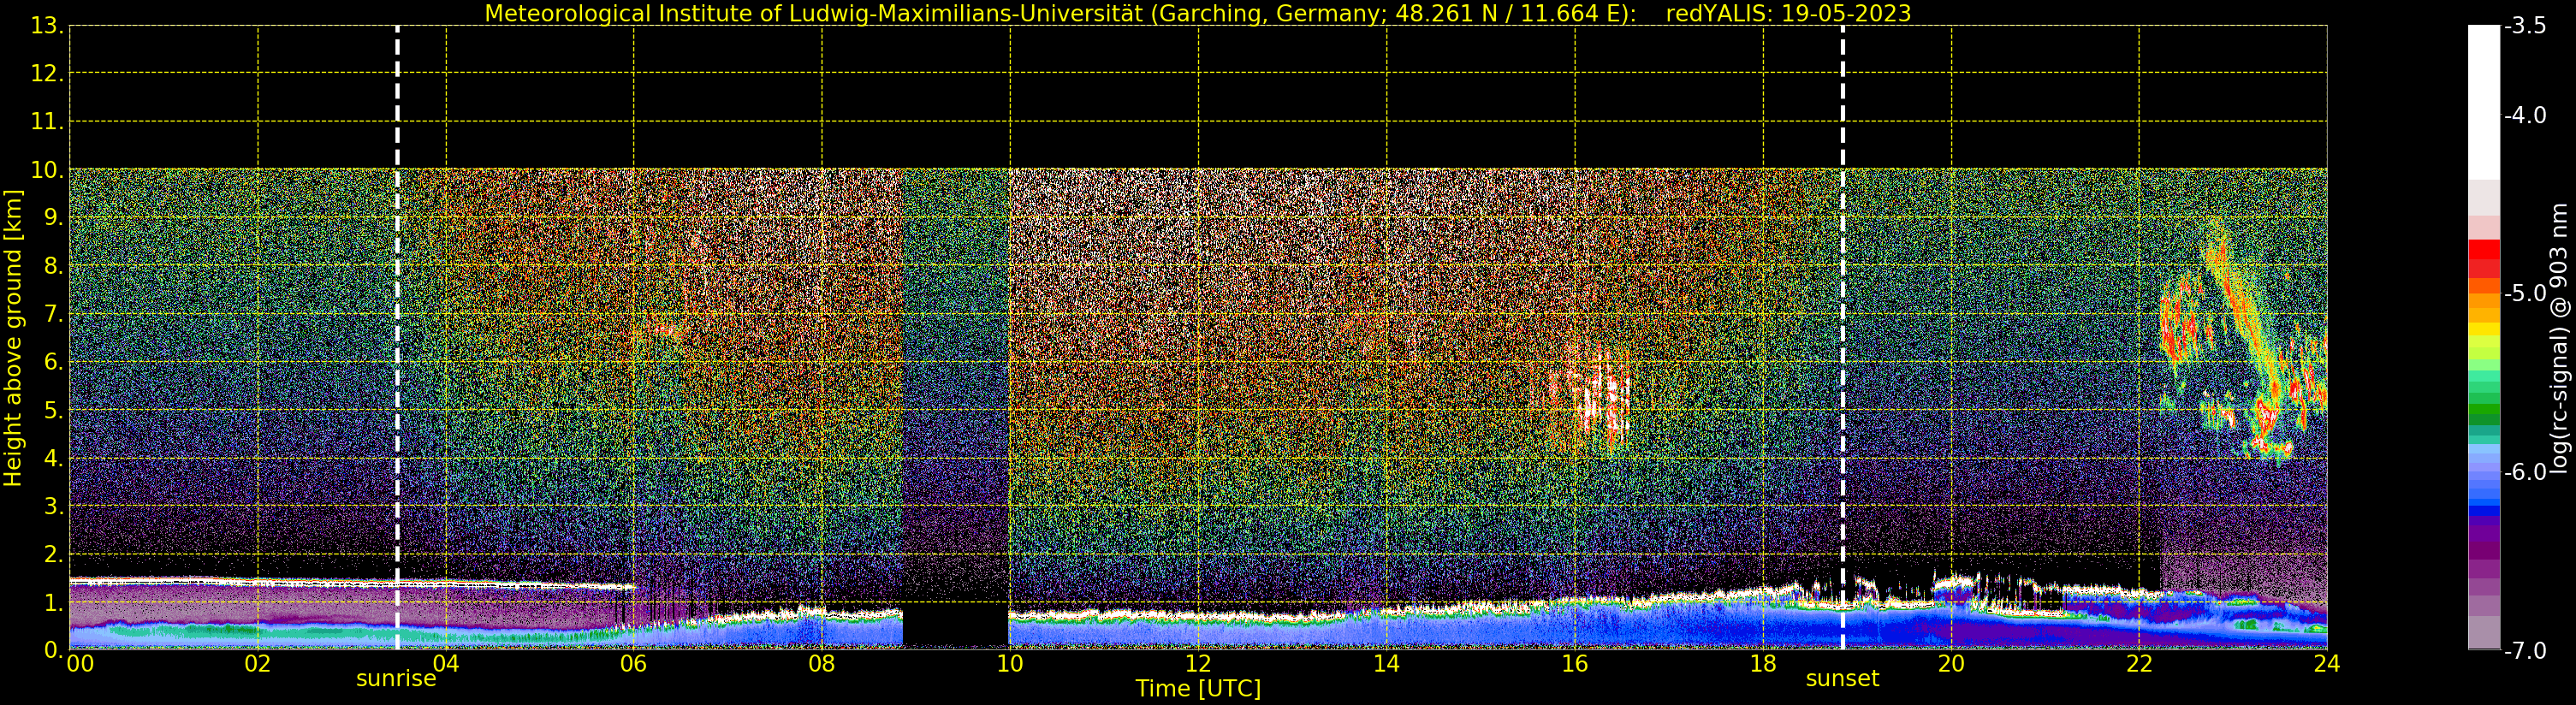
Task: Click the time axis tick '18'
Action: [x=1763, y=664]
